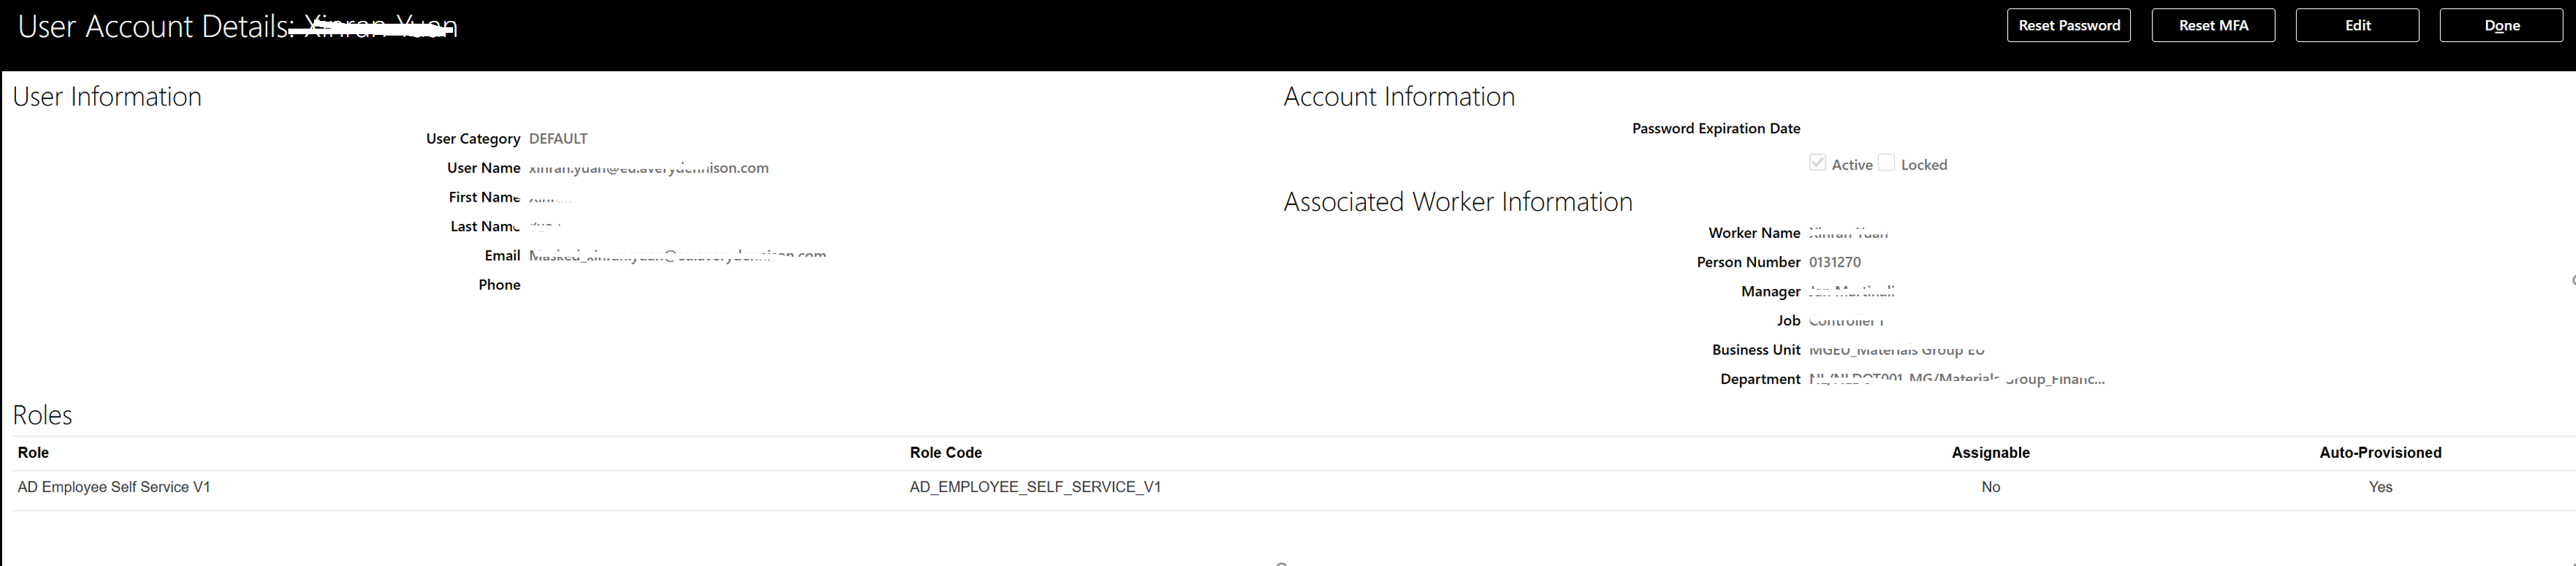Screen dimensions: 2576x566
Task: Toggle the Active checkbox
Action: pyautogui.click(x=1817, y=163)
